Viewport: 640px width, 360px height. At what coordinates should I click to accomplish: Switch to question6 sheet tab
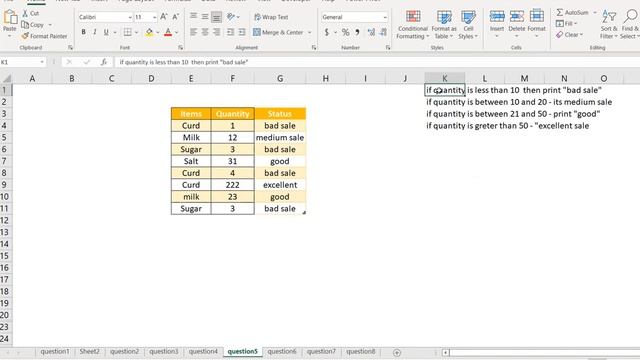282,351
